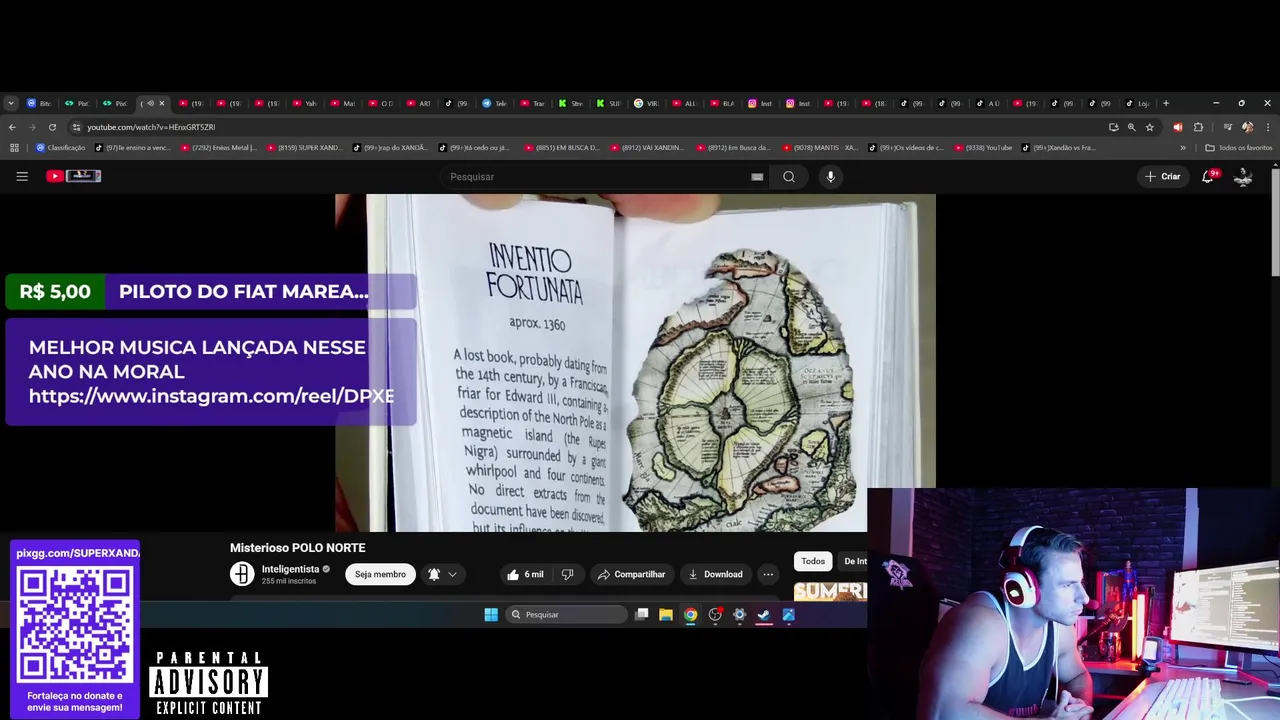Switch to the Bitc tab
This screenshot has width=1280, height=720.
coord(38,103)
